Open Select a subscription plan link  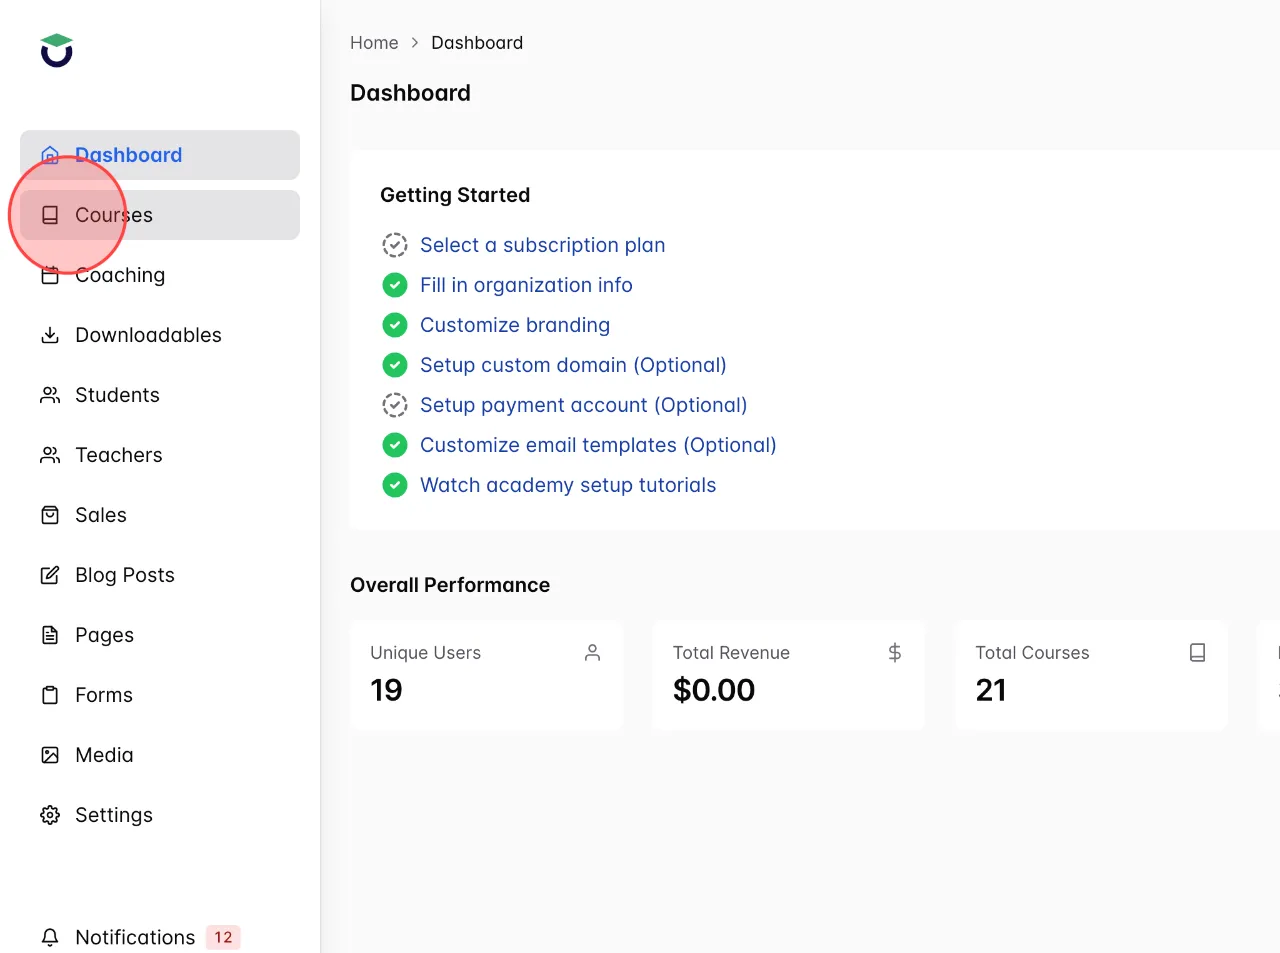(x=542, y=245)
